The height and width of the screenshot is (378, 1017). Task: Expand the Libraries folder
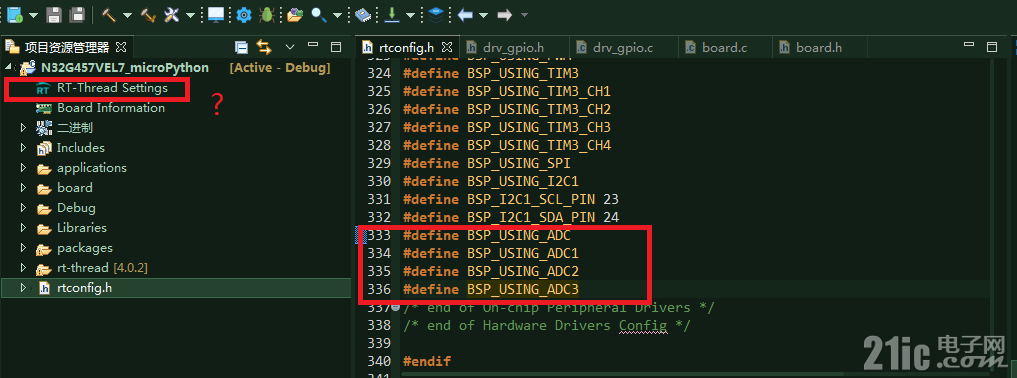pos(24,228)
